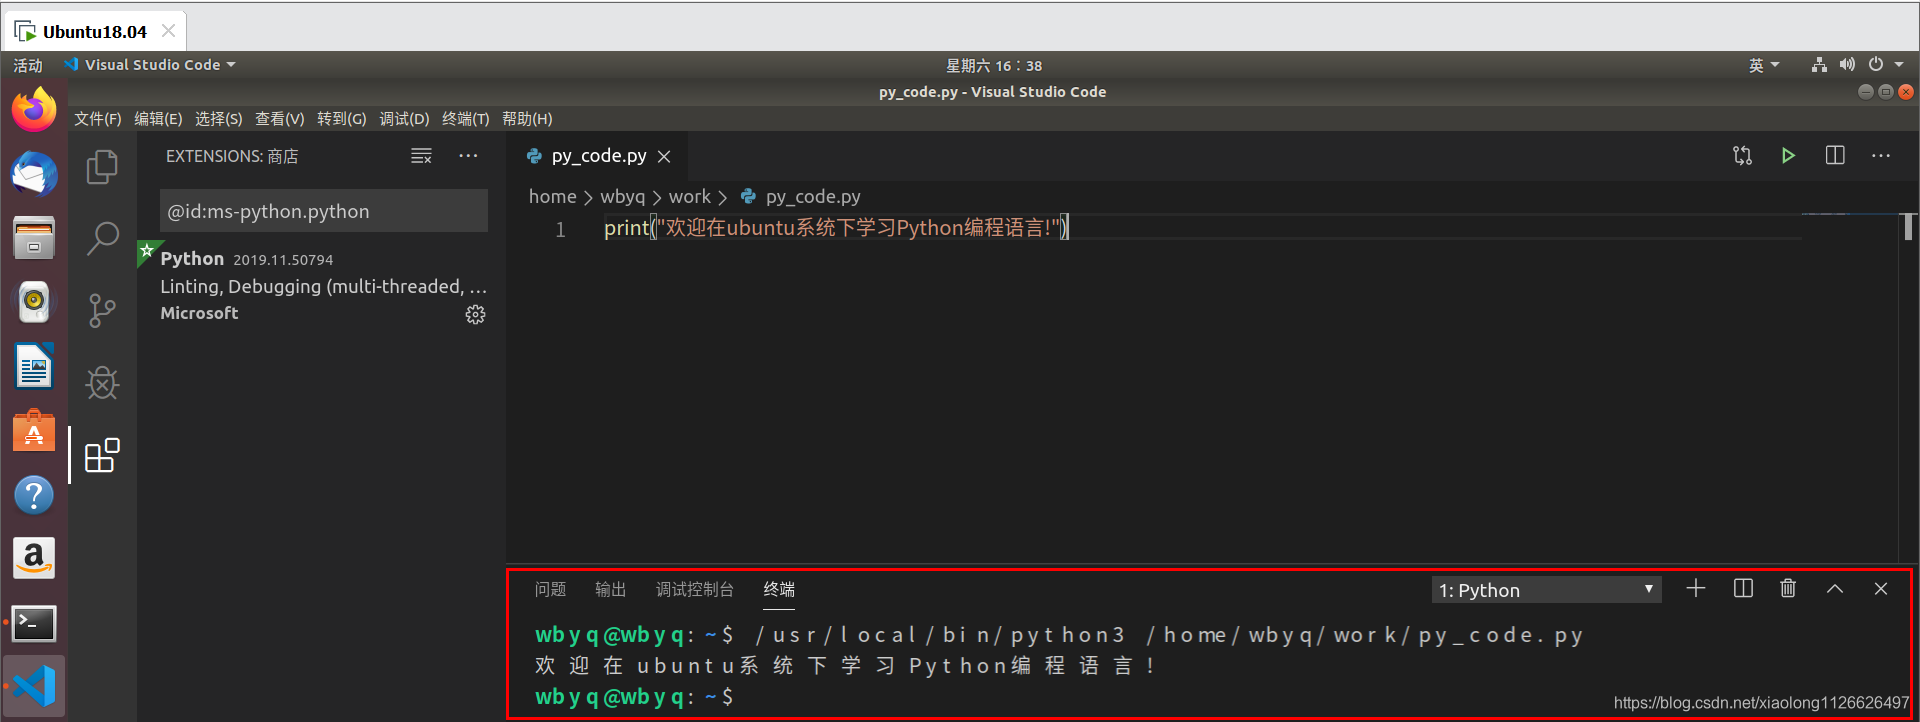Open changes compare icon in editor toolbar
The image size is (1920, 722).
pos(1742,156)
